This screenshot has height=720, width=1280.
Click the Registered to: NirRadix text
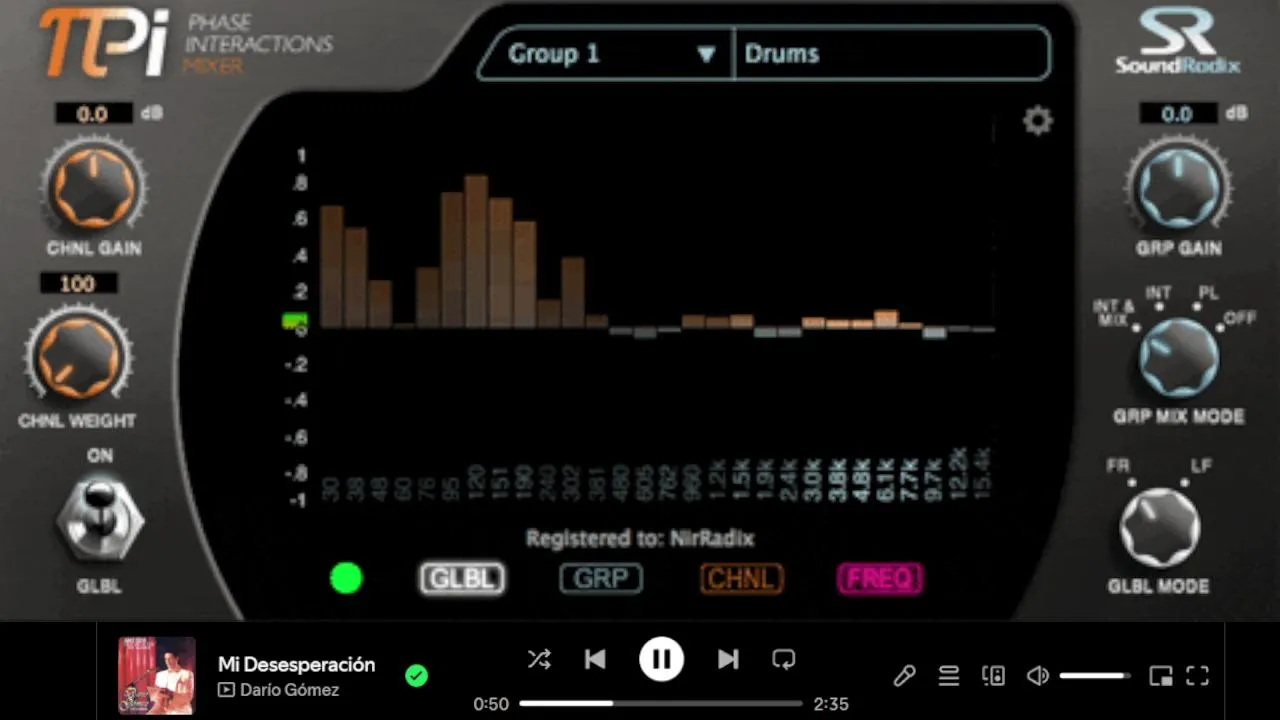640,538
